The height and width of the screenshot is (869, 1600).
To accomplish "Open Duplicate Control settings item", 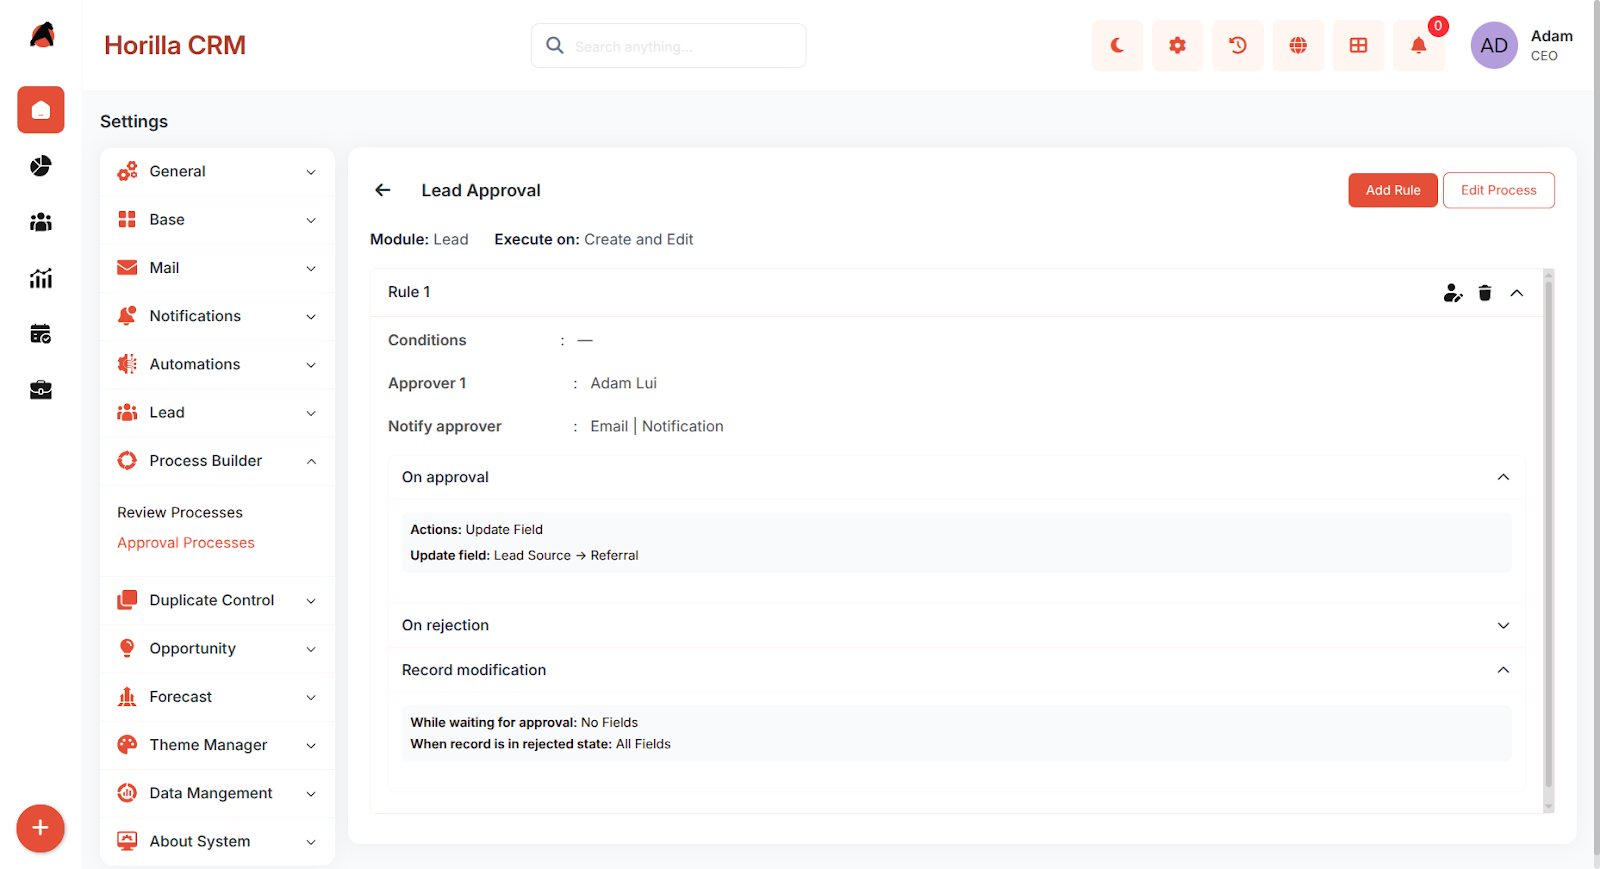I will (x=217, y=601).
